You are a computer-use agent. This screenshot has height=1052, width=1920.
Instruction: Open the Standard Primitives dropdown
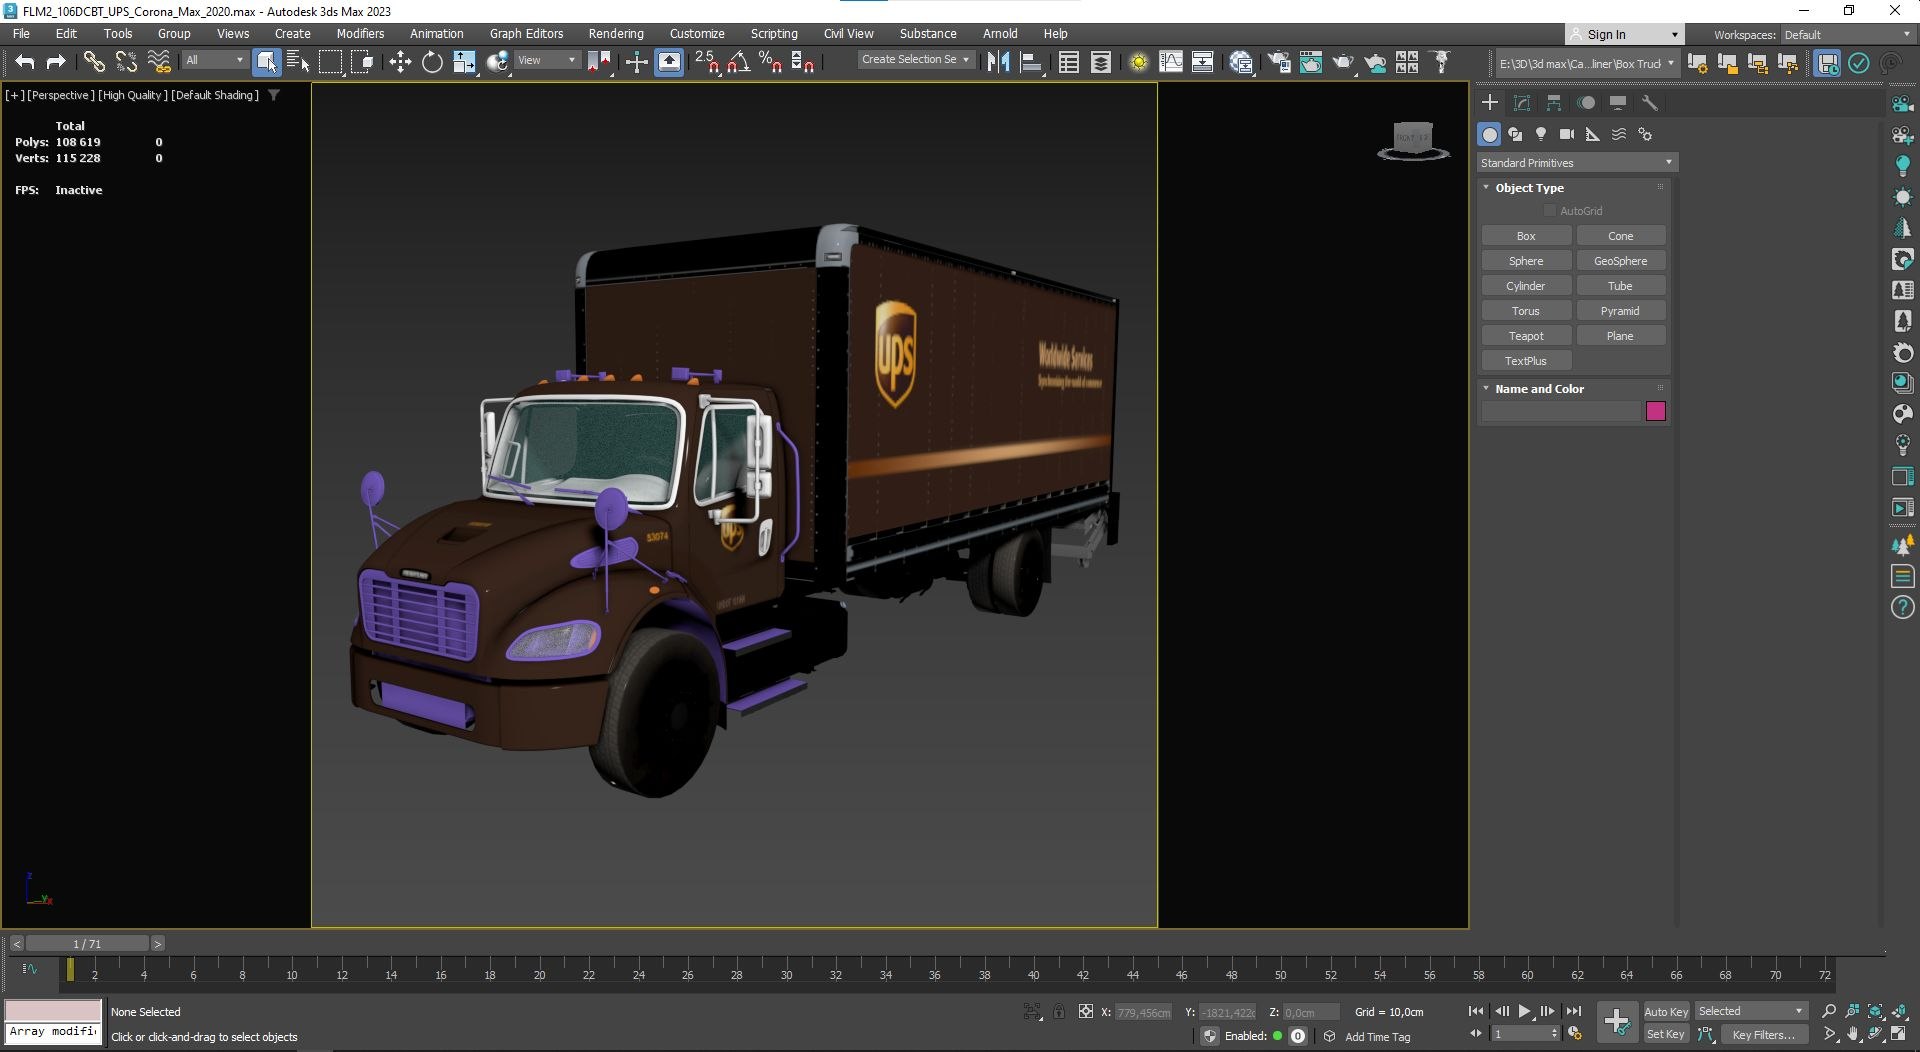click(x=1577, y=163)
